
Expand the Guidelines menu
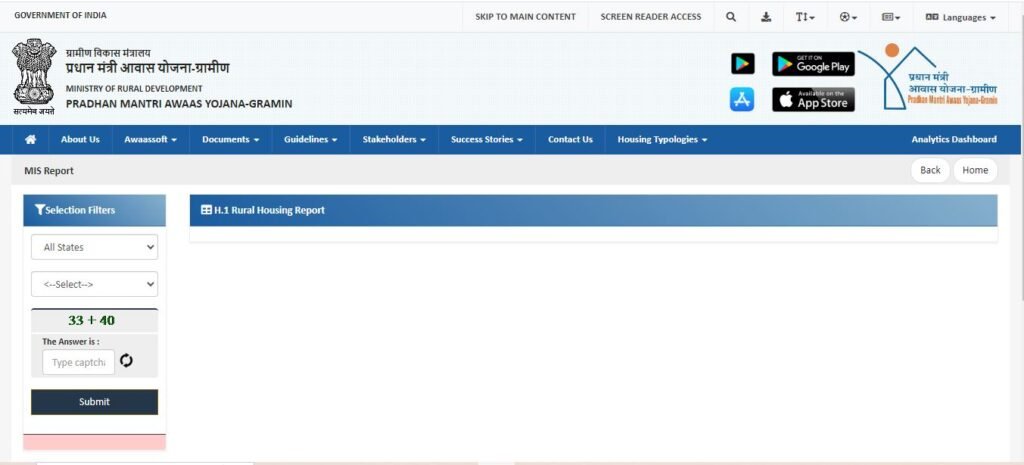point(310,139)
